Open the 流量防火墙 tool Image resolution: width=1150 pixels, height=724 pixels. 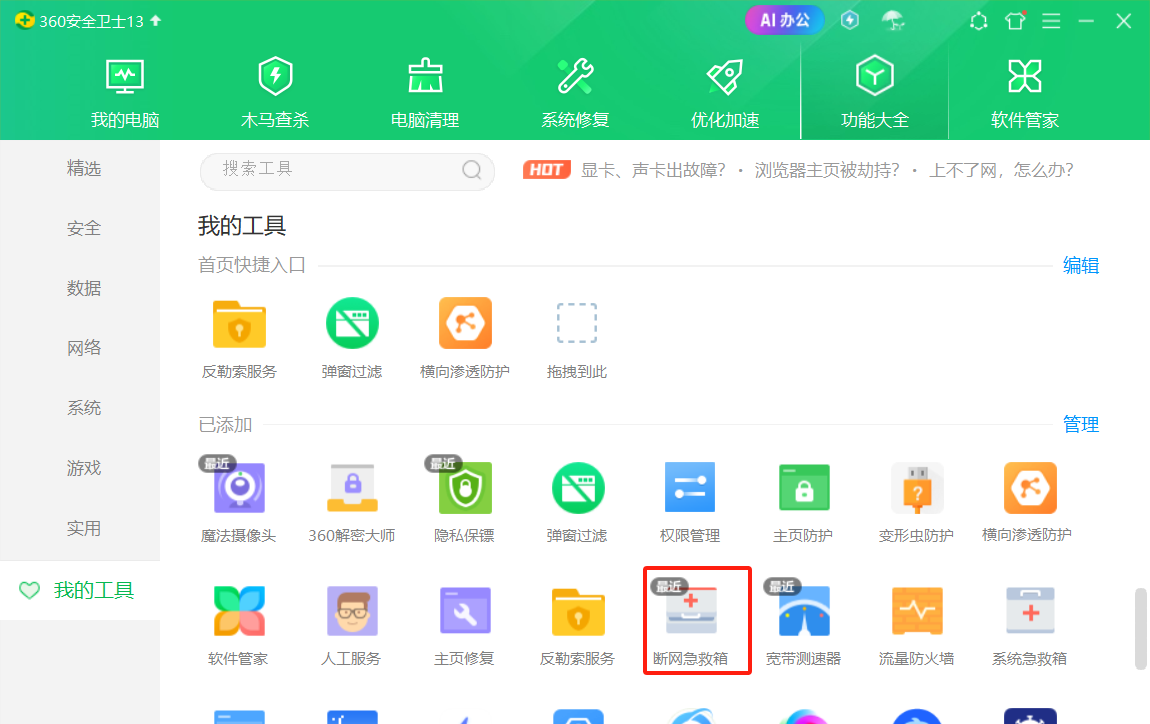pyautogui.click(x=916, y=612)
